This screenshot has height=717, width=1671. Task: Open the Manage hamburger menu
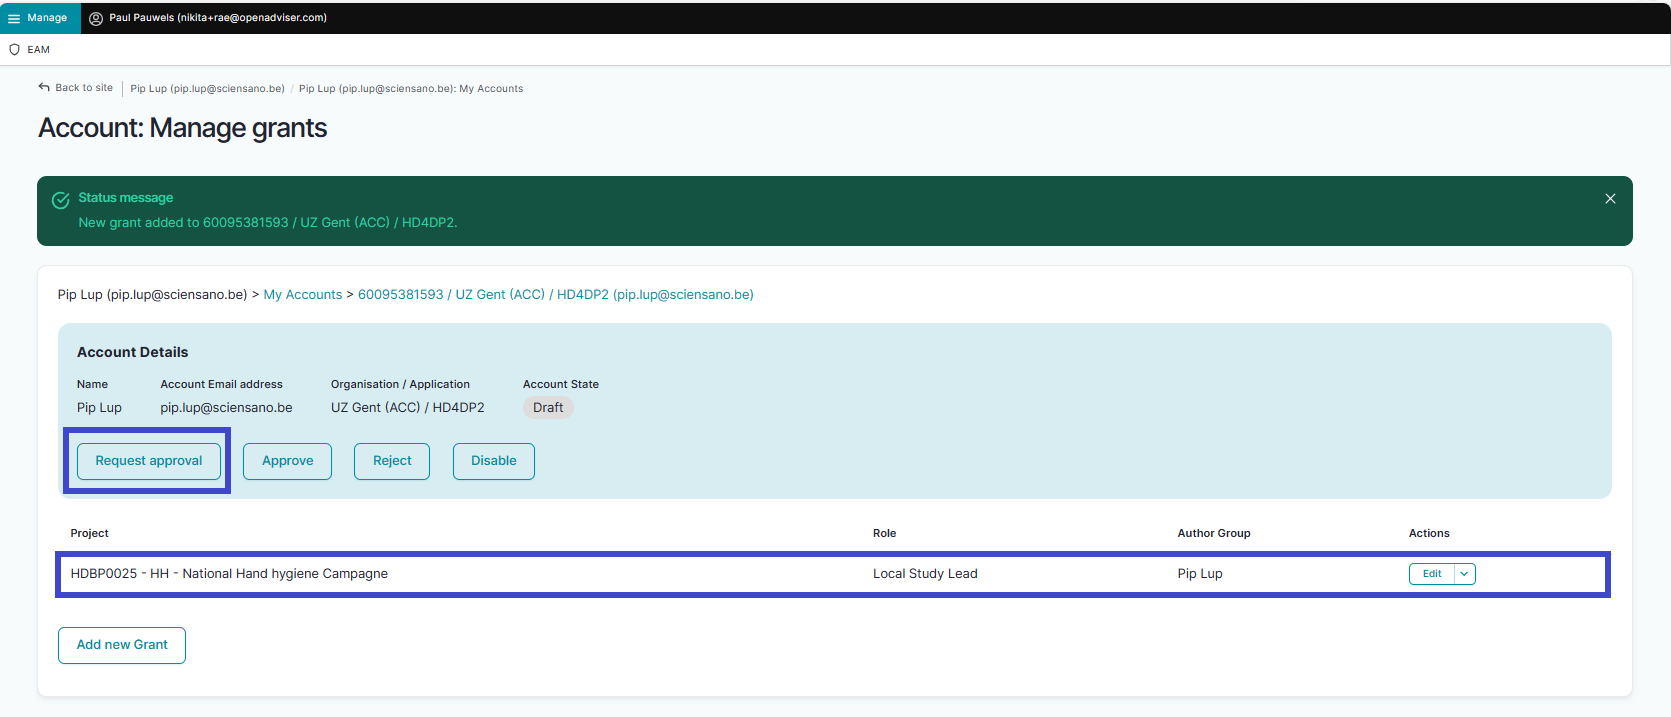(14, 18)
